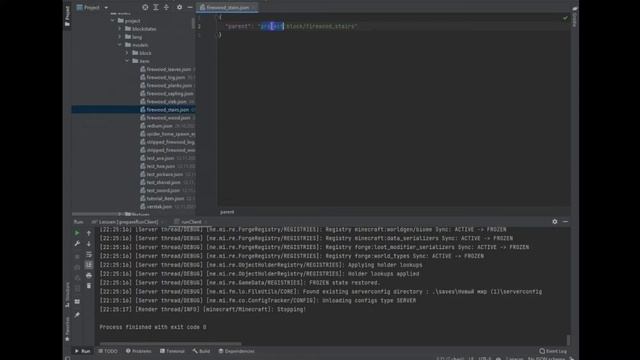Click the parent breadcrumb below editor
This screenshot has width=640, height=360.
pos(227,212)
